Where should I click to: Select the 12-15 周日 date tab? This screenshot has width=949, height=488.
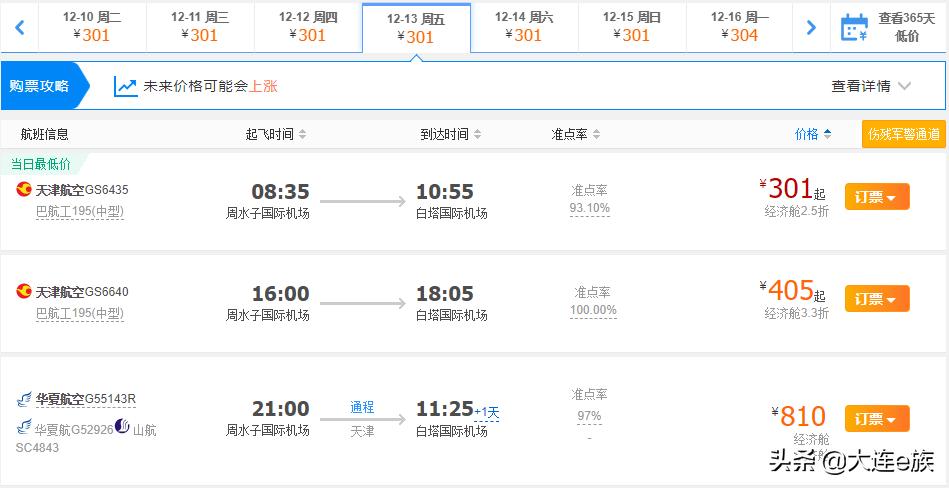point(632,27)
